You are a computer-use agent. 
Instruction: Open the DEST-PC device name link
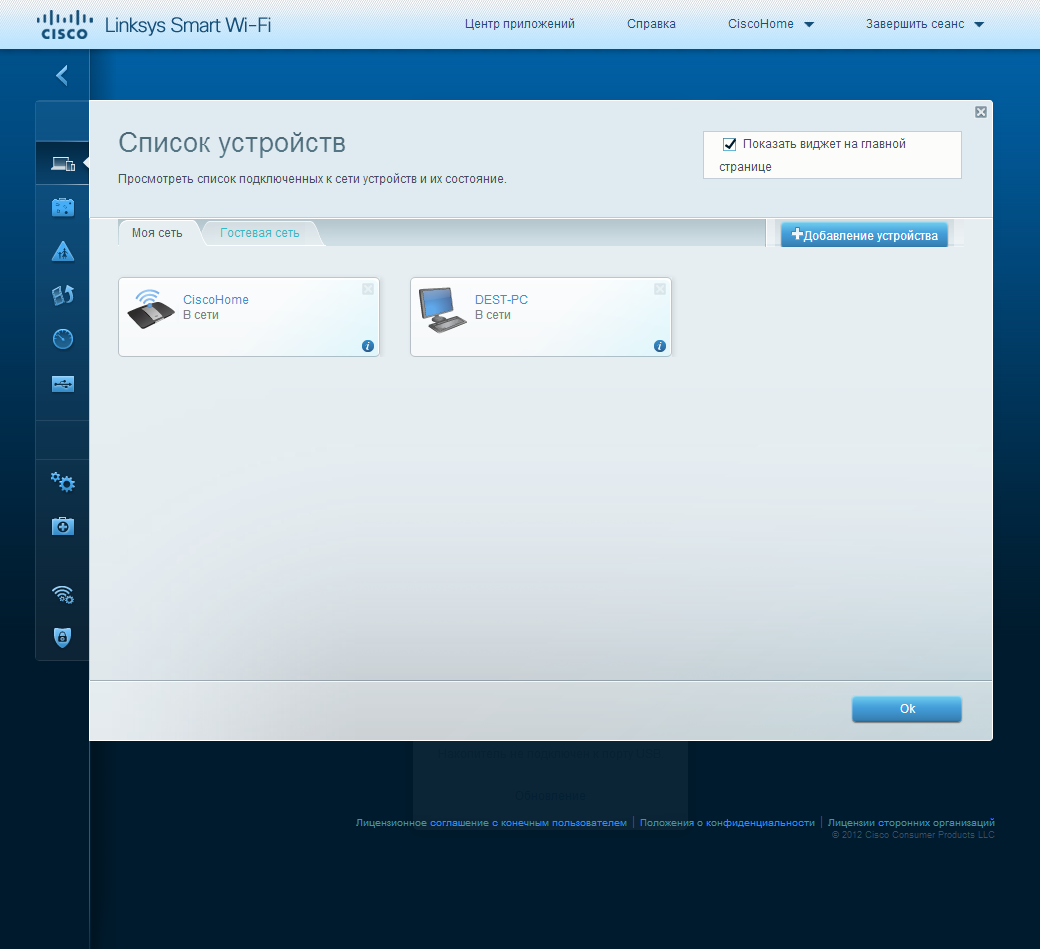point(501,300)
